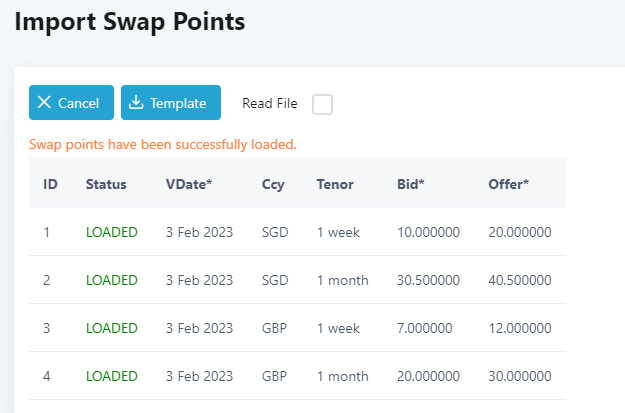Click the Ccy column header
Screen dimensions: 625x413
273,185
